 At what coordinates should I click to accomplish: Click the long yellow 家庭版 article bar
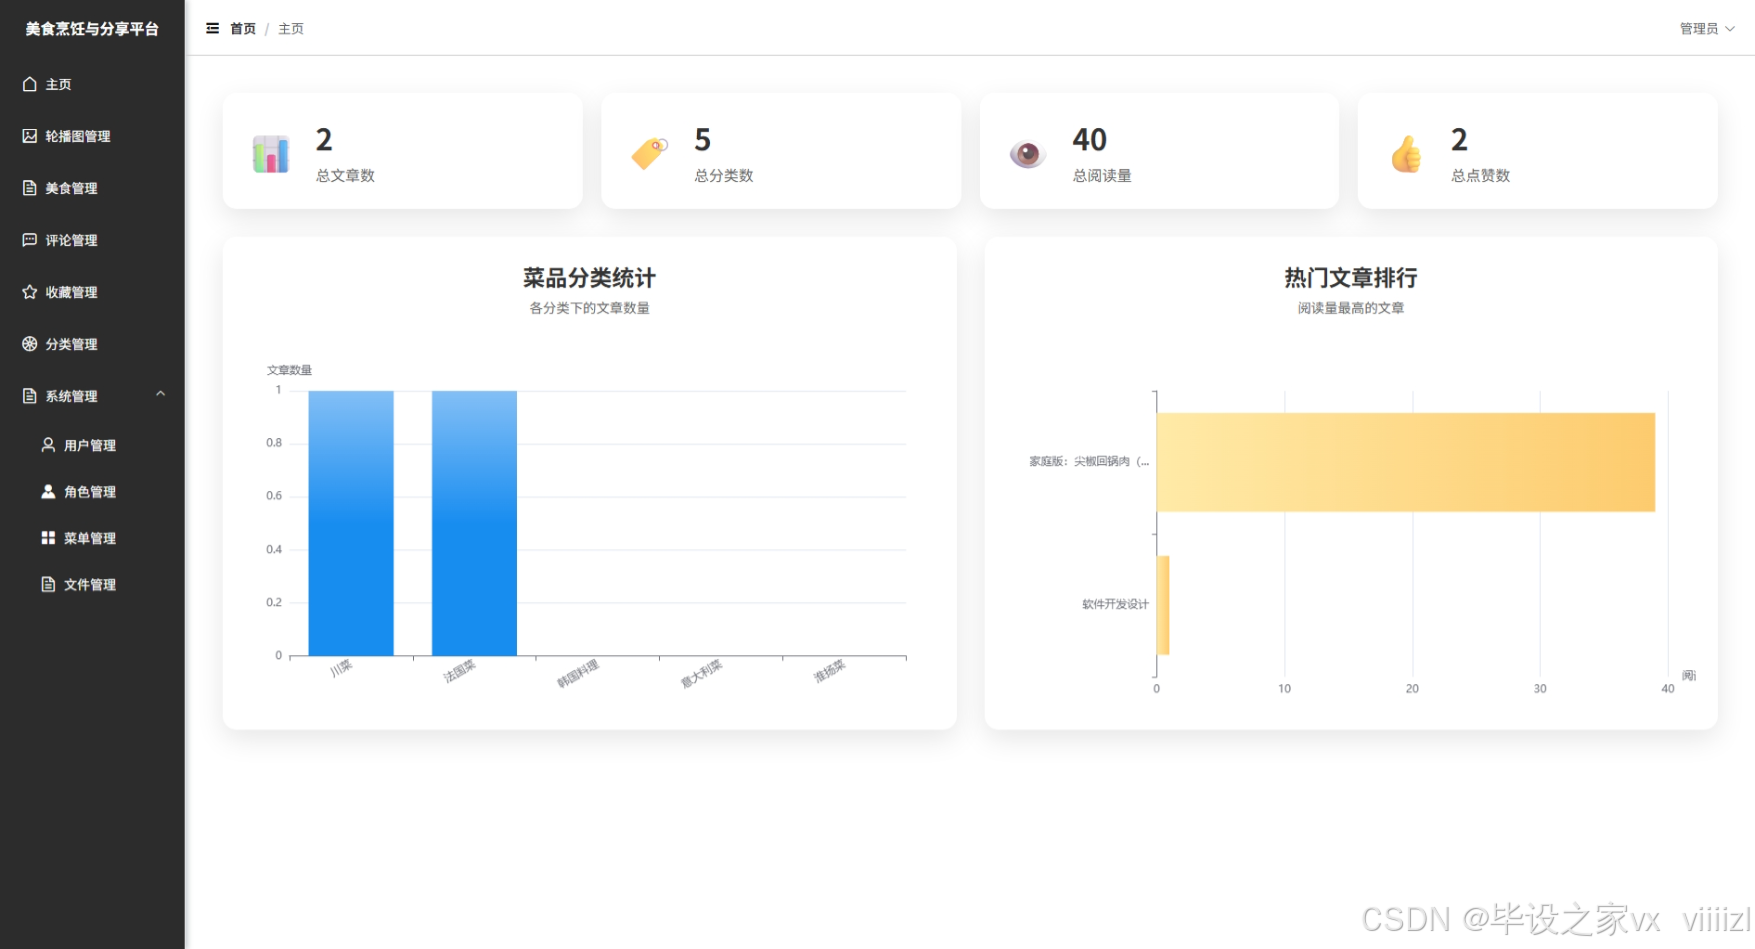click(x=1406, y=462)
